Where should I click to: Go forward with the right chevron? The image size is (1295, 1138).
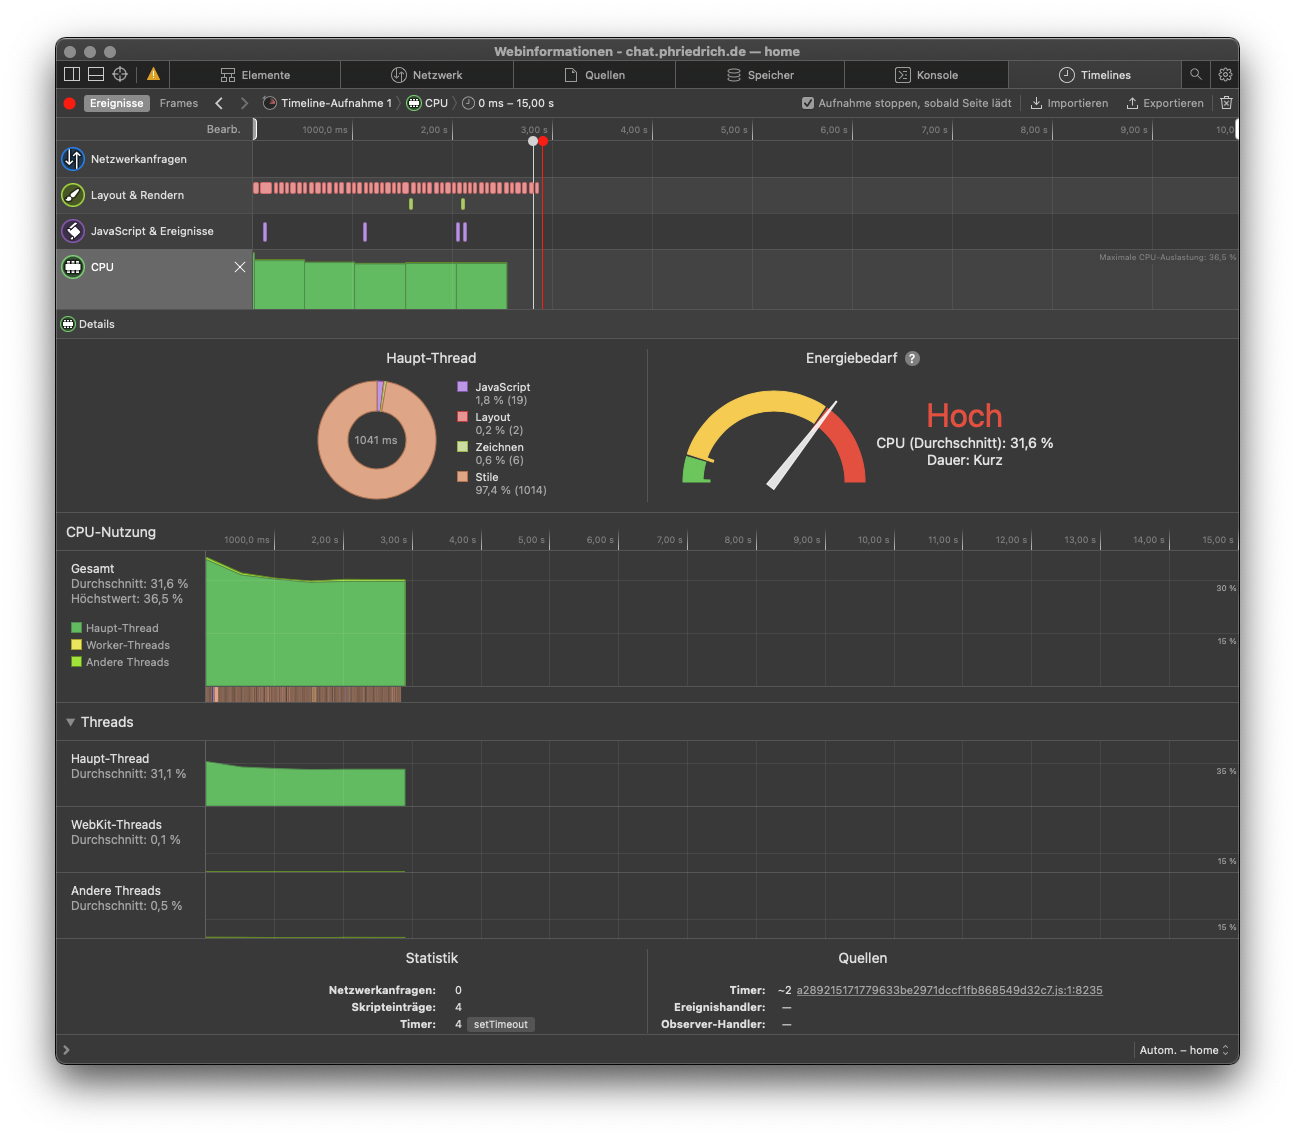244,103
